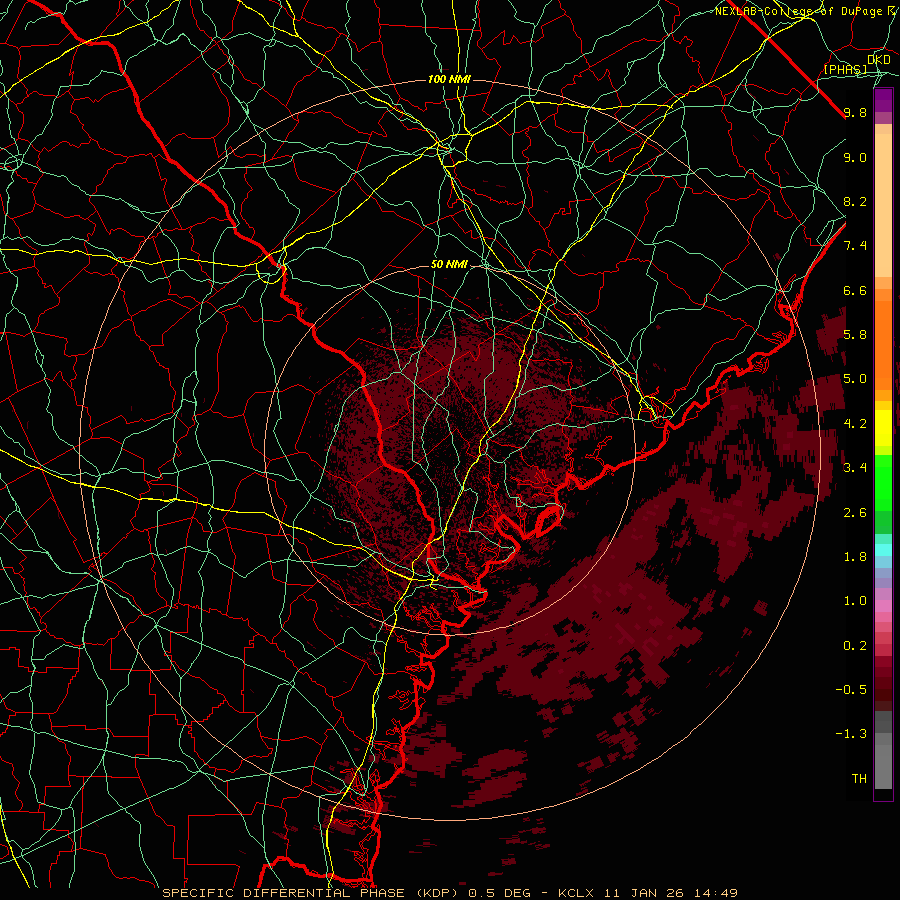Click the 8.2 legend scale value
Viewport: 900px width, 900px height.
click(x=855, y=201)
